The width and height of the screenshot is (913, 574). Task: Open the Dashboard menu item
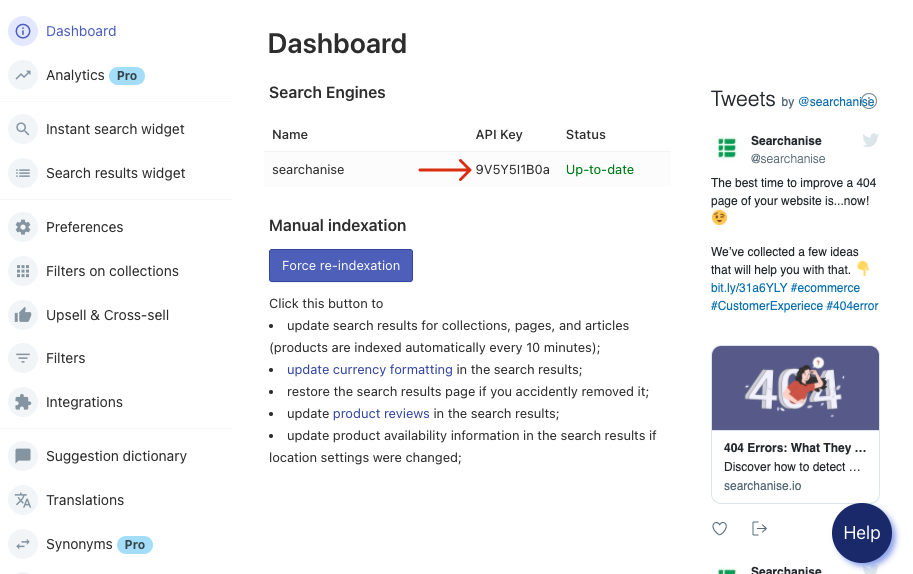tap(81, 31)
